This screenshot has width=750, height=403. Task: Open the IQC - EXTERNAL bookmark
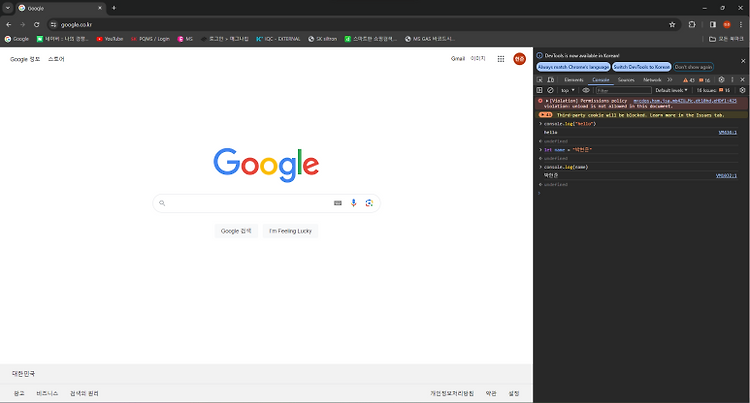[278, 39]
